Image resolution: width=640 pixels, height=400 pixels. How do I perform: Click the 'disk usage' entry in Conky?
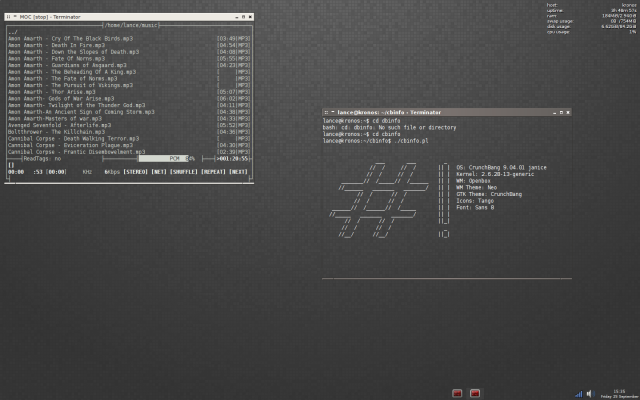pyautogui.click(x=558, y=26)
